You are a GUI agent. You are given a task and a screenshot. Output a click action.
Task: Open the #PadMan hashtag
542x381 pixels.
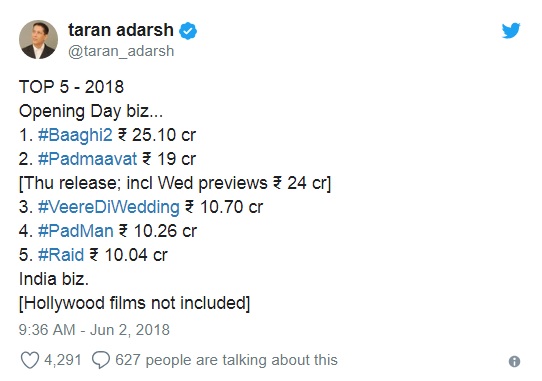(76, 231)
